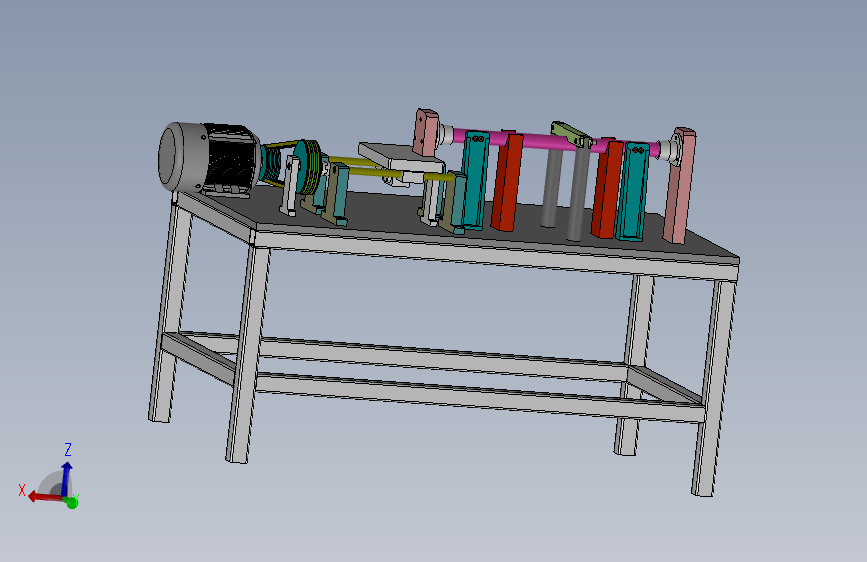Click the blue Z axis of the orientation triad
This screenshot has width=867, height=562.
pyautogui.click(x=66, y=478)
